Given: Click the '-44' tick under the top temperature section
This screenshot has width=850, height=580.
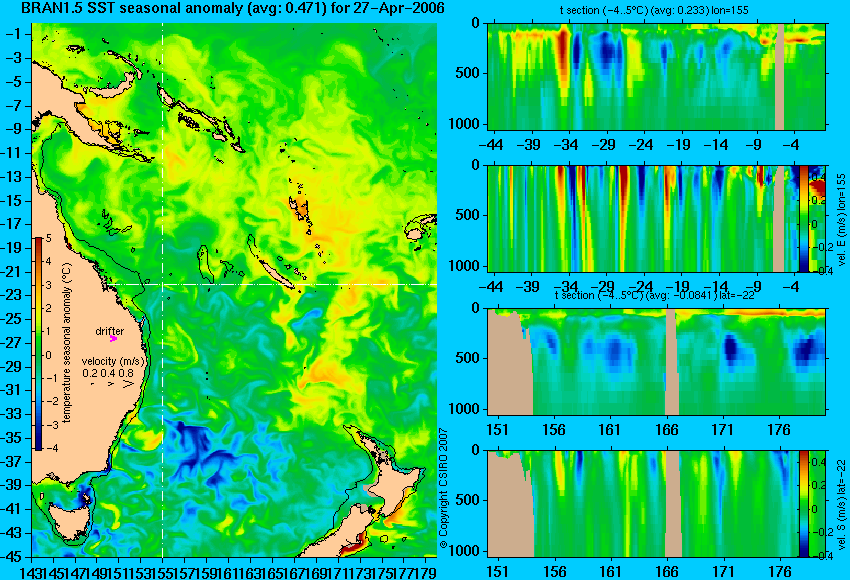Looking at the screenshot, I should [491, 145].
